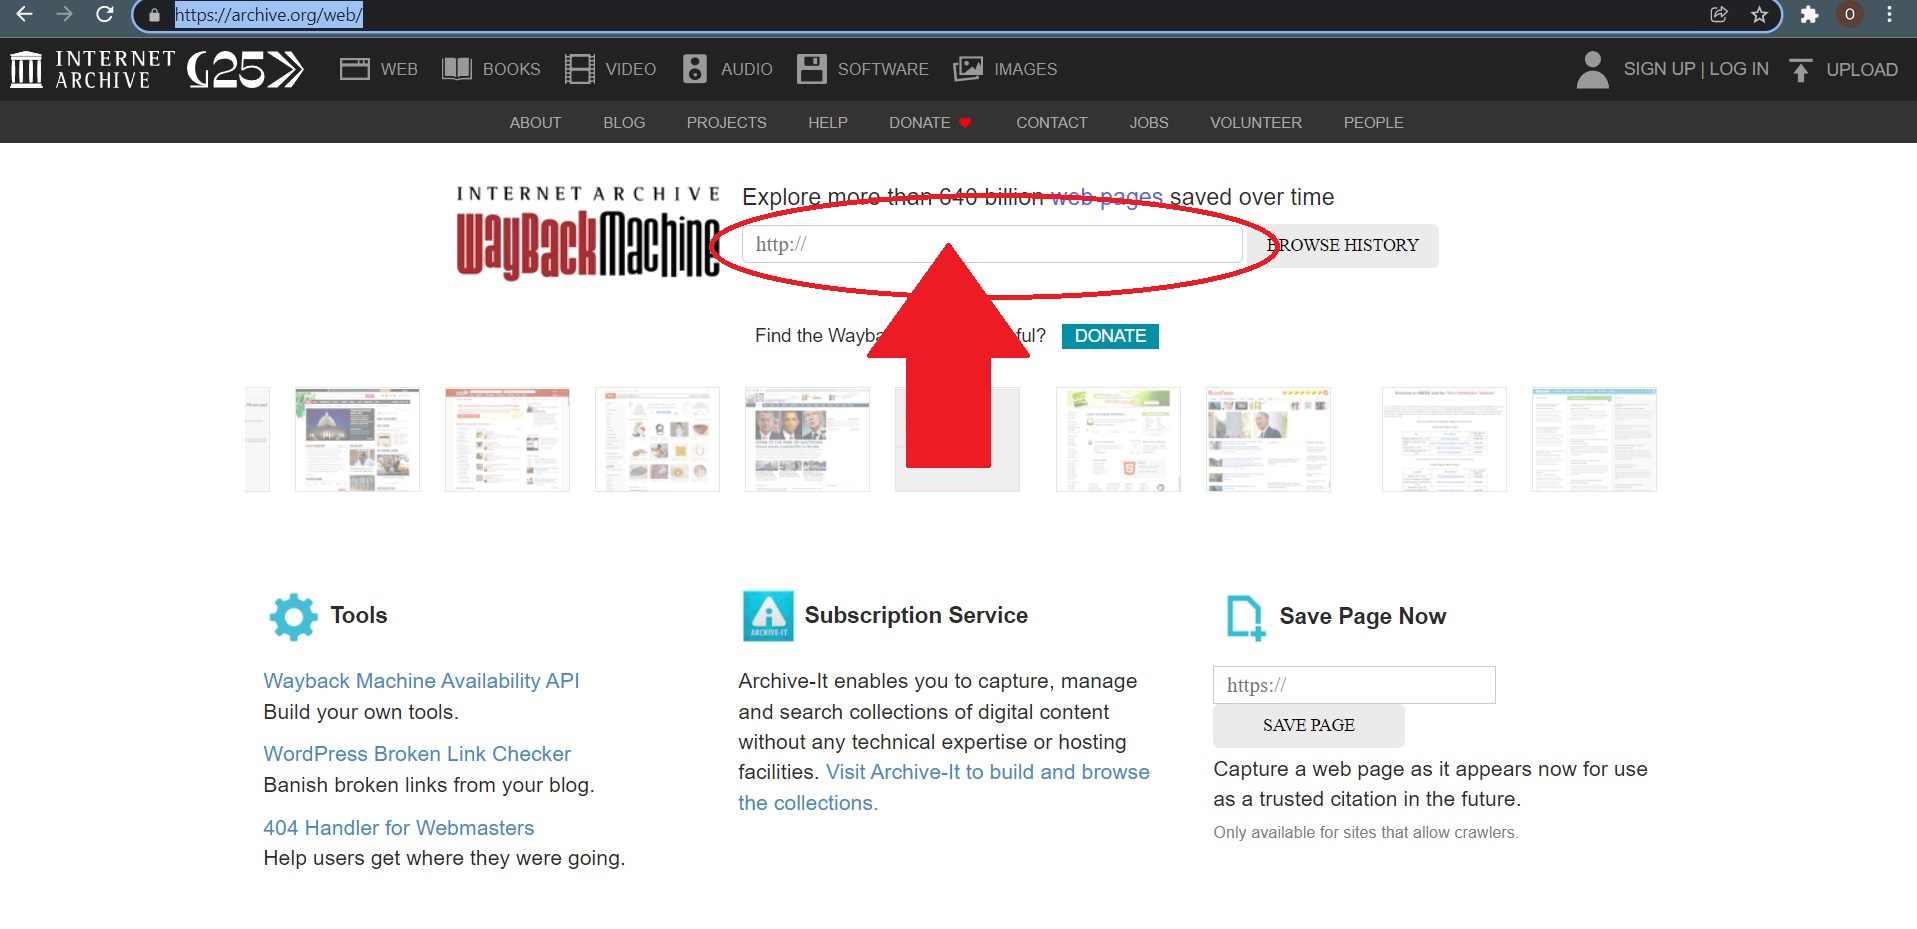This screenshot has width=1917, height=929.
Task: Open the Projects menu item
Action: click(726, 123)
